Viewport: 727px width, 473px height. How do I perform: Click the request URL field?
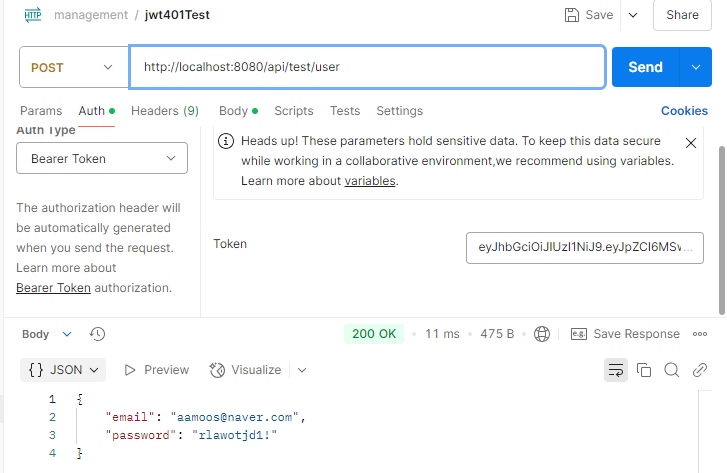tap(367, 67)
